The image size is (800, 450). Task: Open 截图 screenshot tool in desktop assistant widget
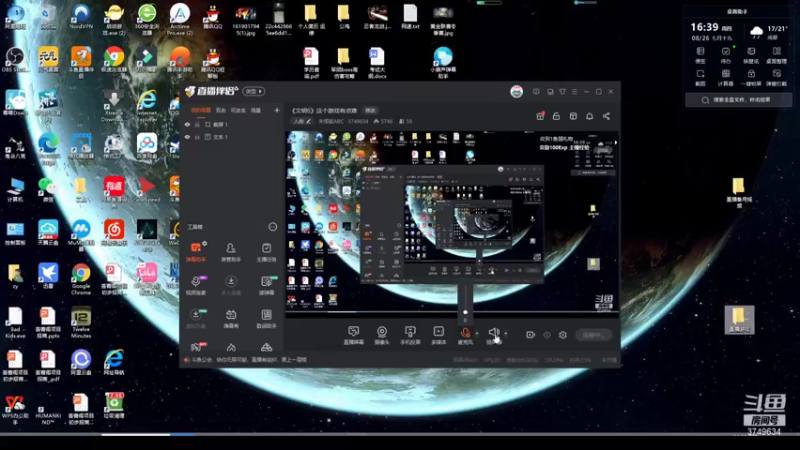pos(700,77)
